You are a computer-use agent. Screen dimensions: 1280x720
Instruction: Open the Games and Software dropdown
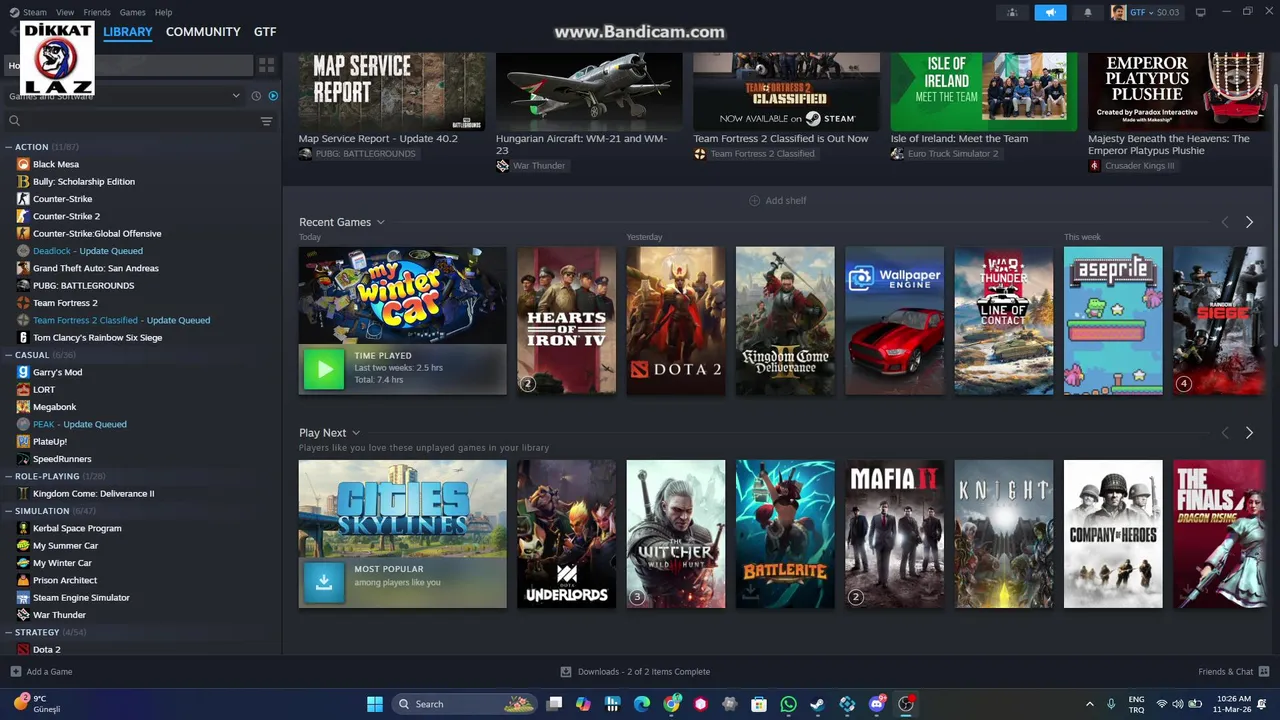(x=125, y=96)
